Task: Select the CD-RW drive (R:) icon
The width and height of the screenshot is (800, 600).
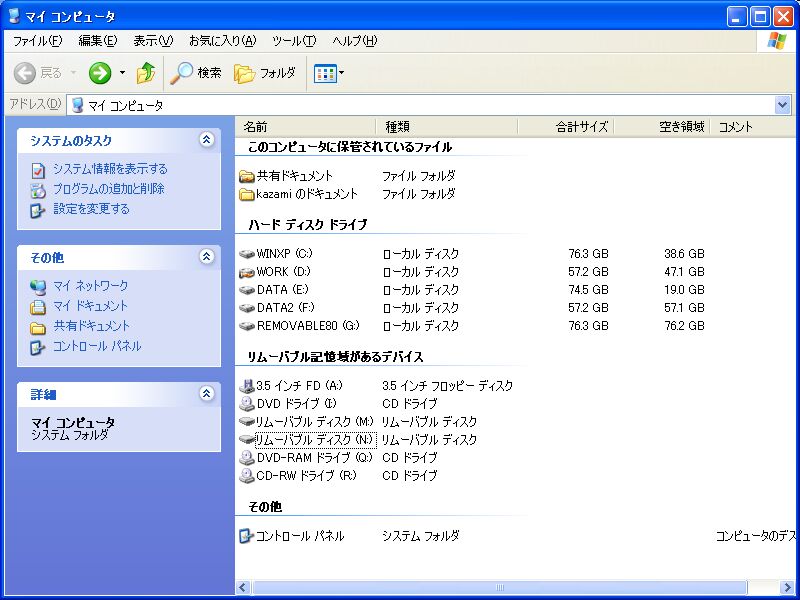Action: coord(248,476)
